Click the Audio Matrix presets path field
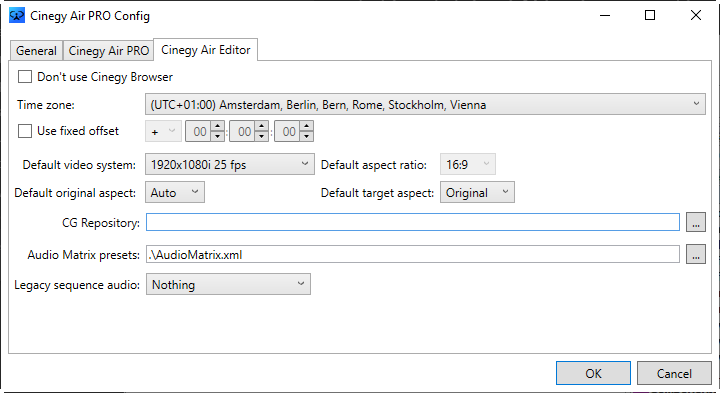 click(x=413, y=254)
